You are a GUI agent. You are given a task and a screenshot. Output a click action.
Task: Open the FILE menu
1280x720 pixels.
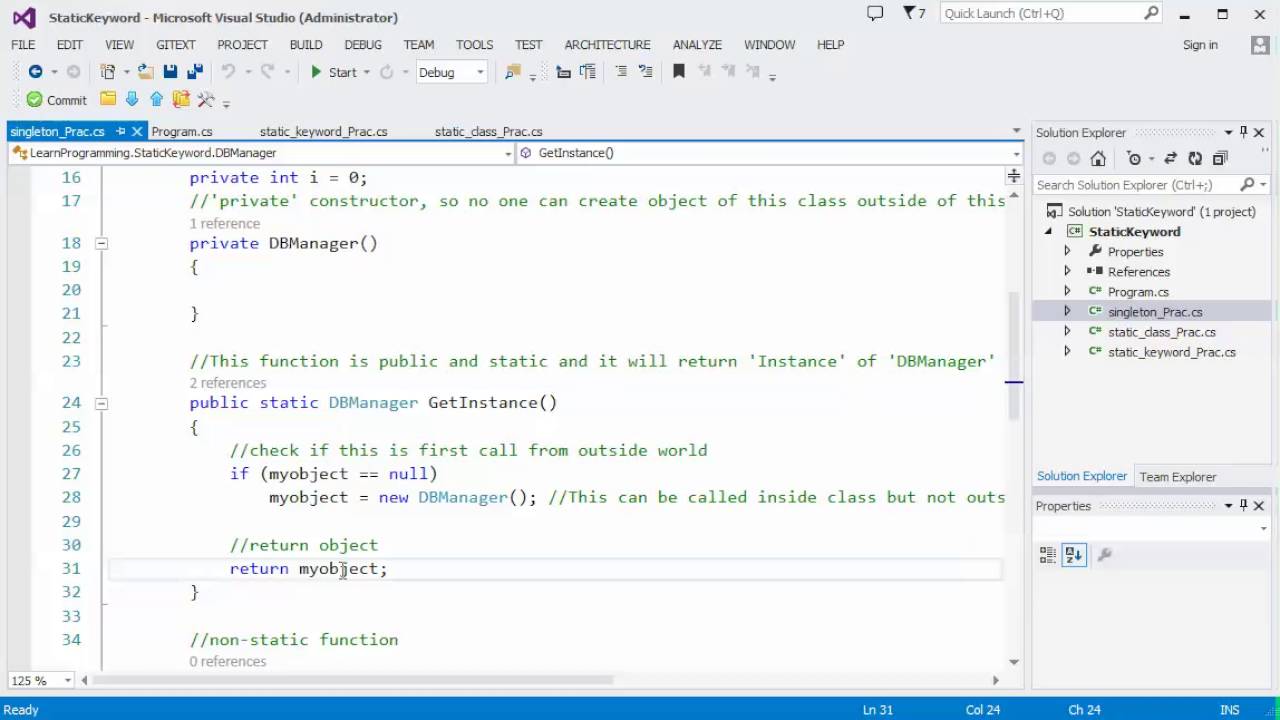click(x=23, y=44)
